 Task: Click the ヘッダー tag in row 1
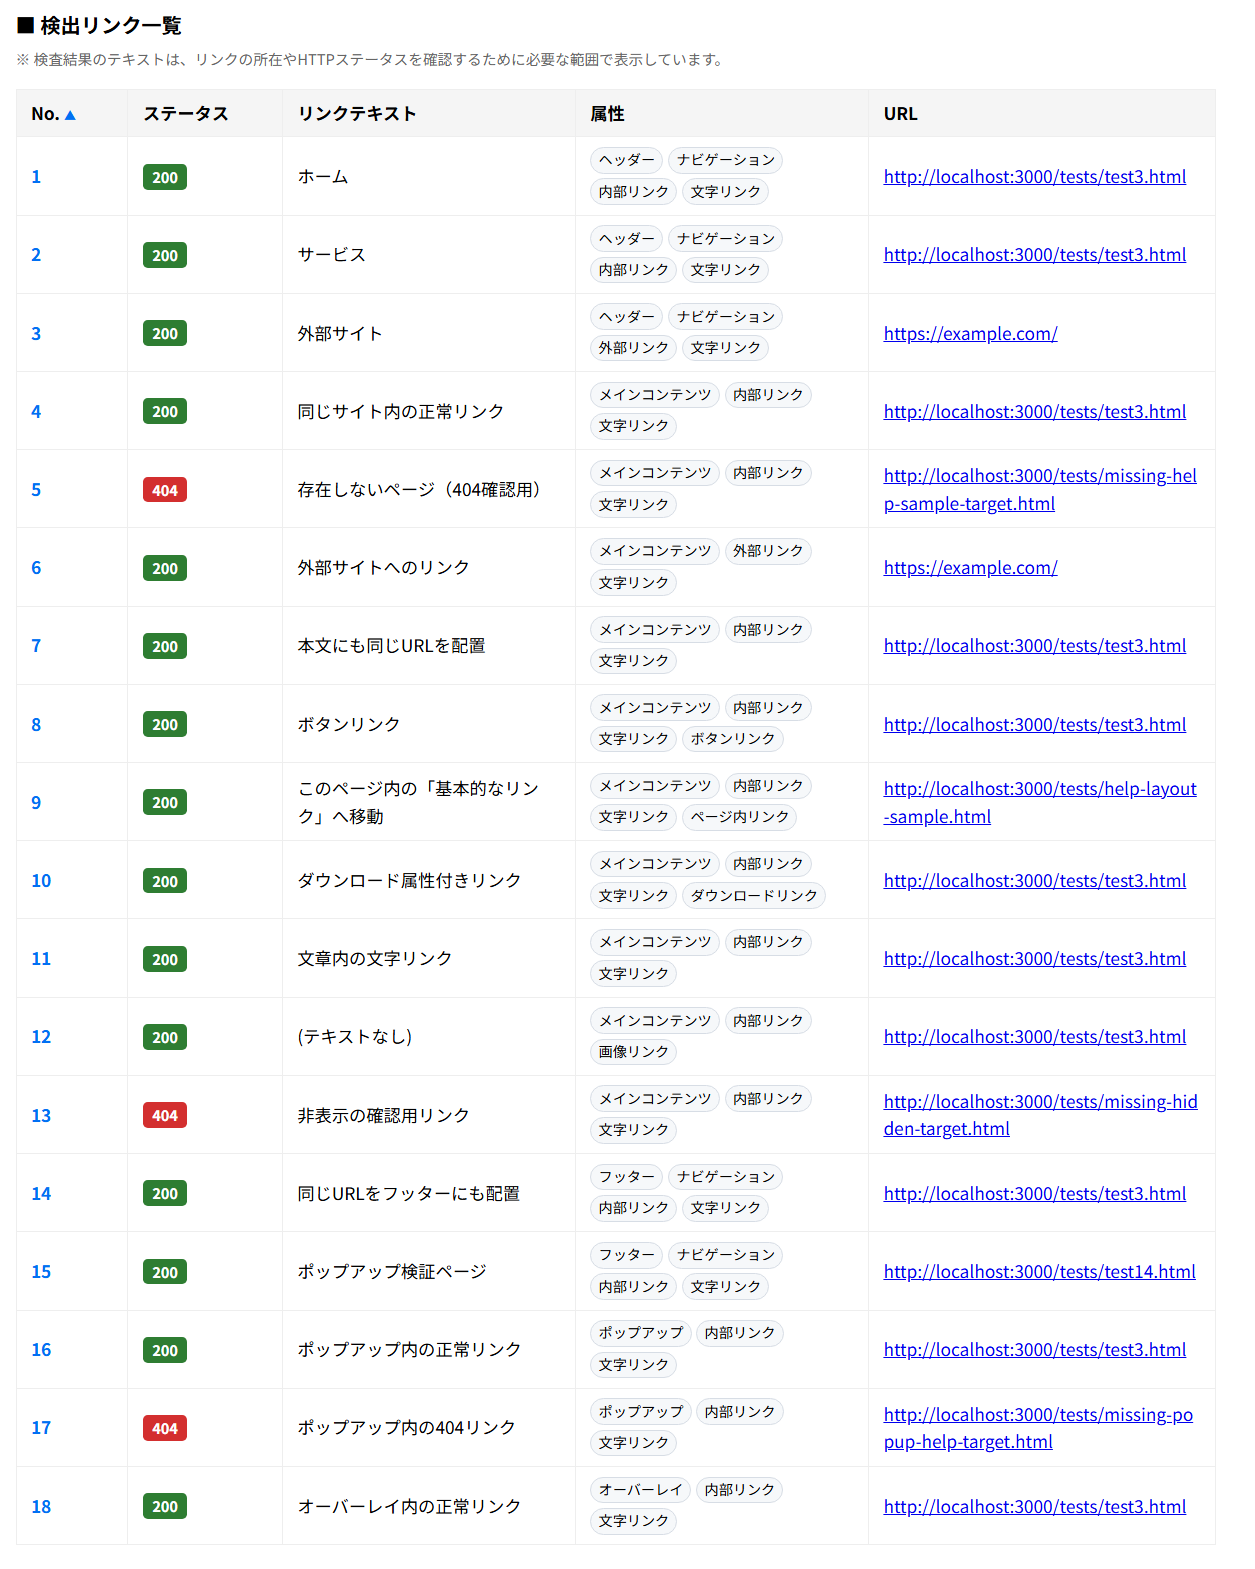(627, 160)
